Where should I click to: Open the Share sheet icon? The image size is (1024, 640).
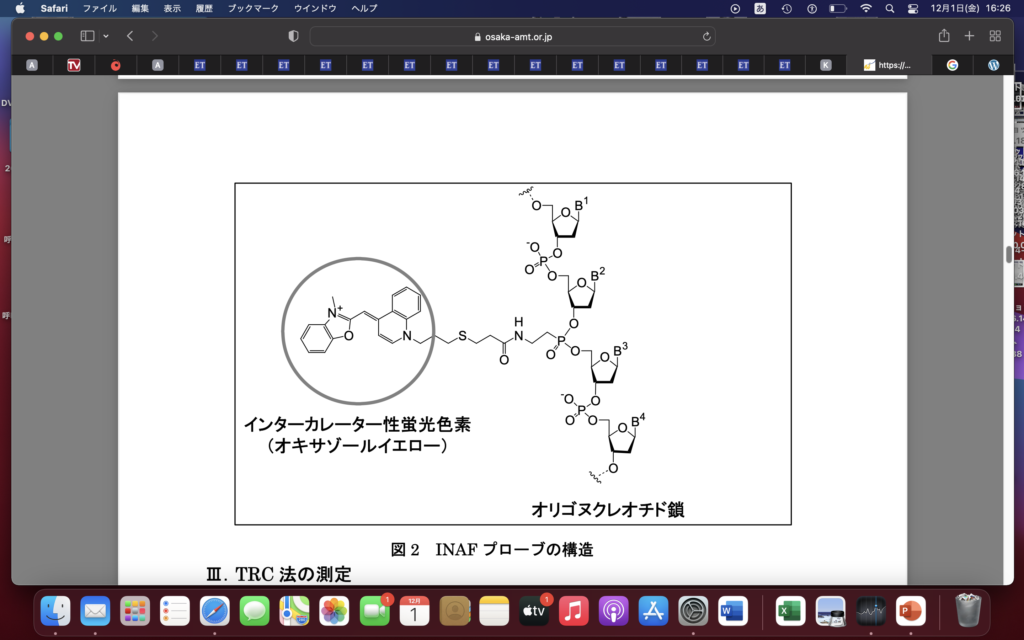pos(944,36)
